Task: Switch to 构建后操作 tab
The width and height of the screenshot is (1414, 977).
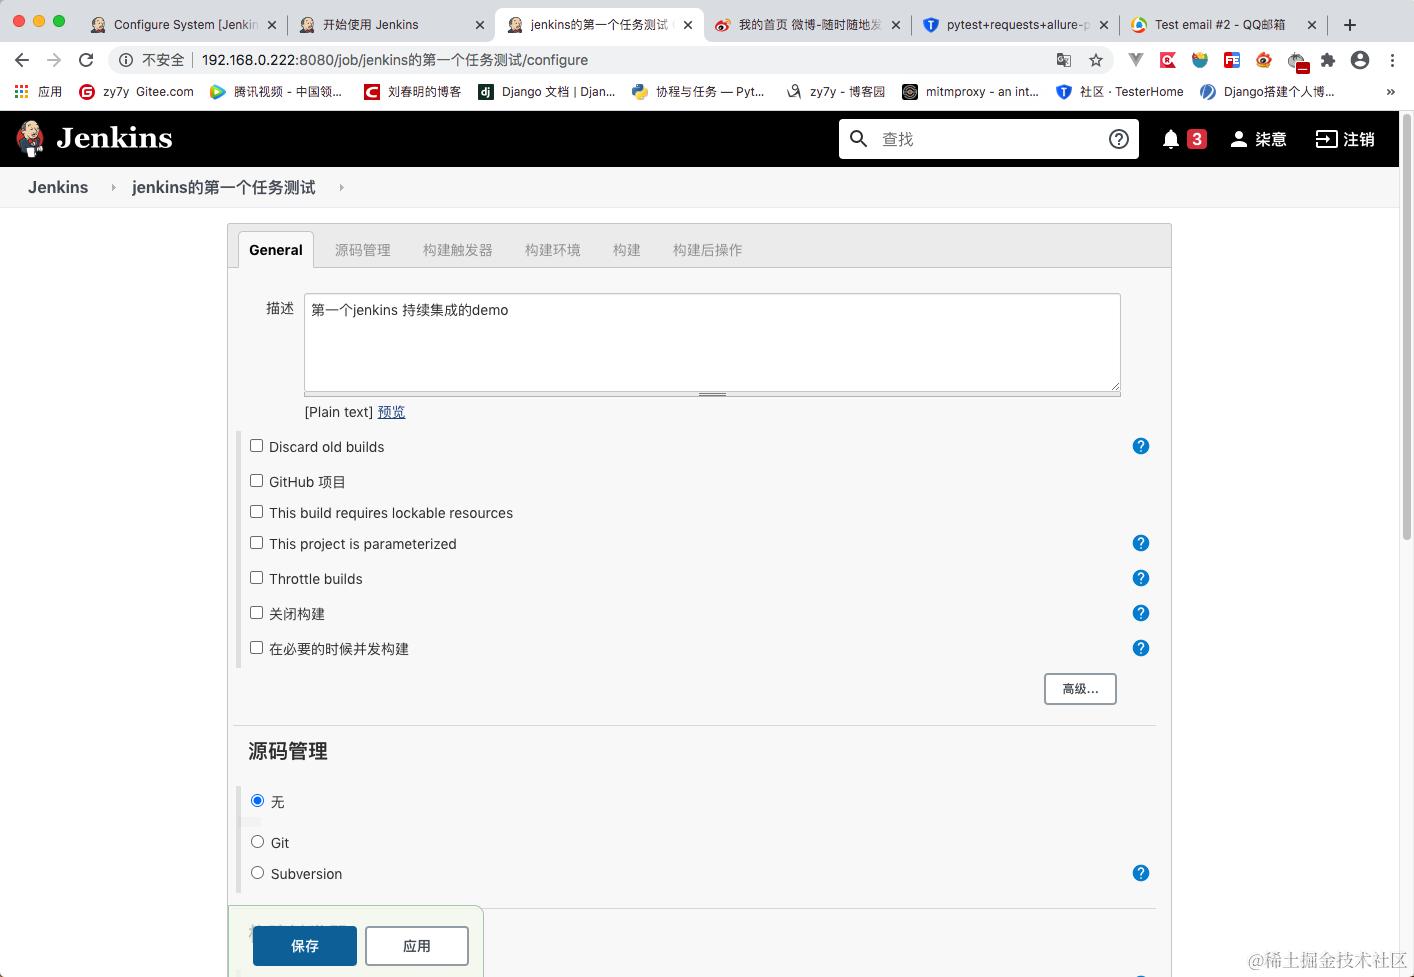Action: coord(708,250)
